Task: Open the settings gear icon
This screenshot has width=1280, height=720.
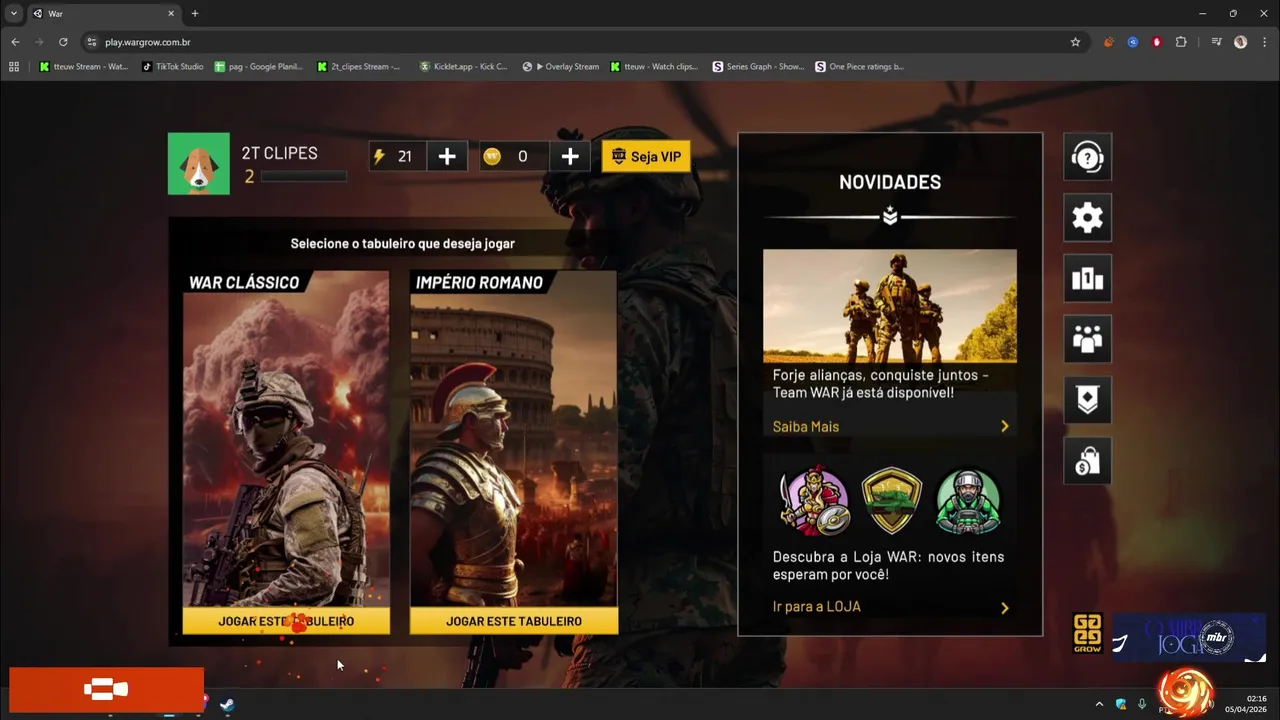Action: 1087,218
